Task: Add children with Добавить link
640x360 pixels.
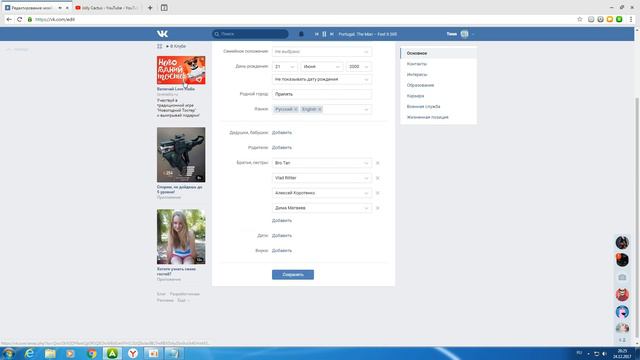Action: [x=282, y=236]
